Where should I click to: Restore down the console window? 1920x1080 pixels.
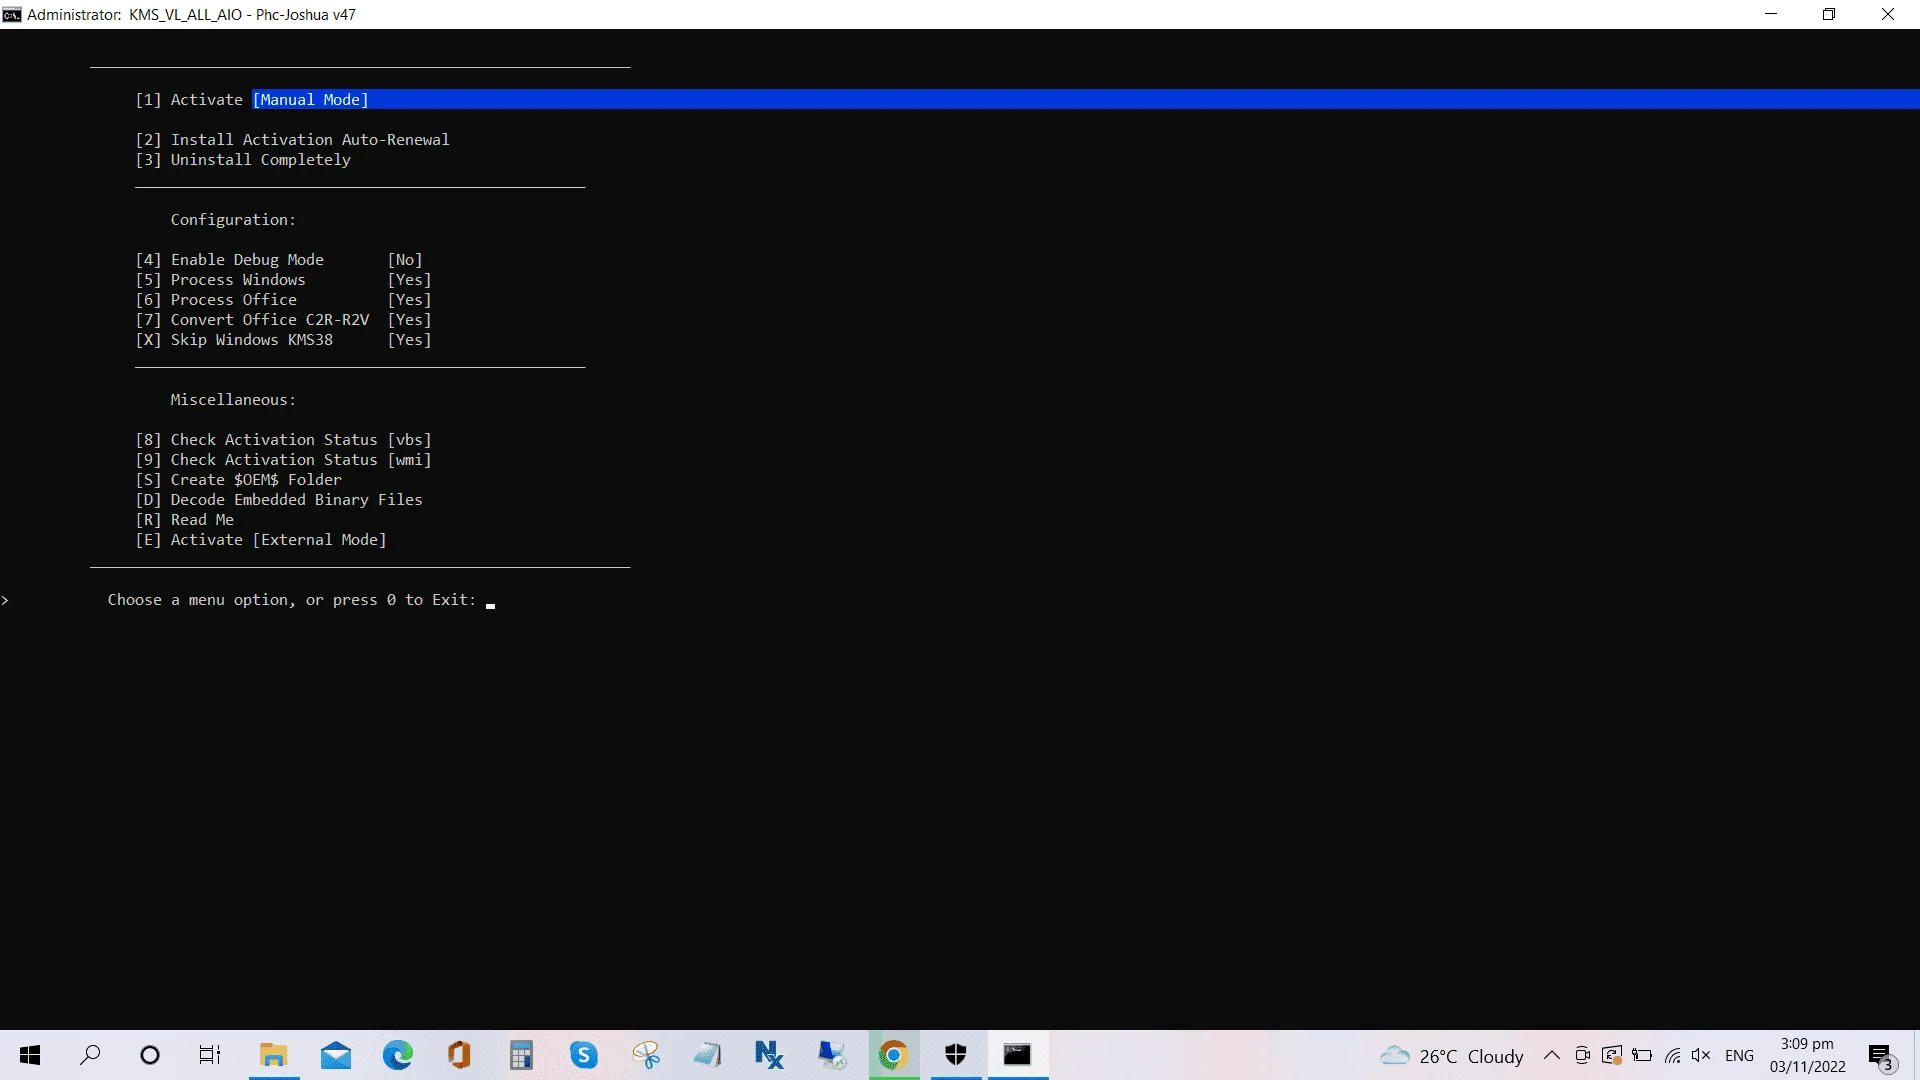[x=1829, y=14]
